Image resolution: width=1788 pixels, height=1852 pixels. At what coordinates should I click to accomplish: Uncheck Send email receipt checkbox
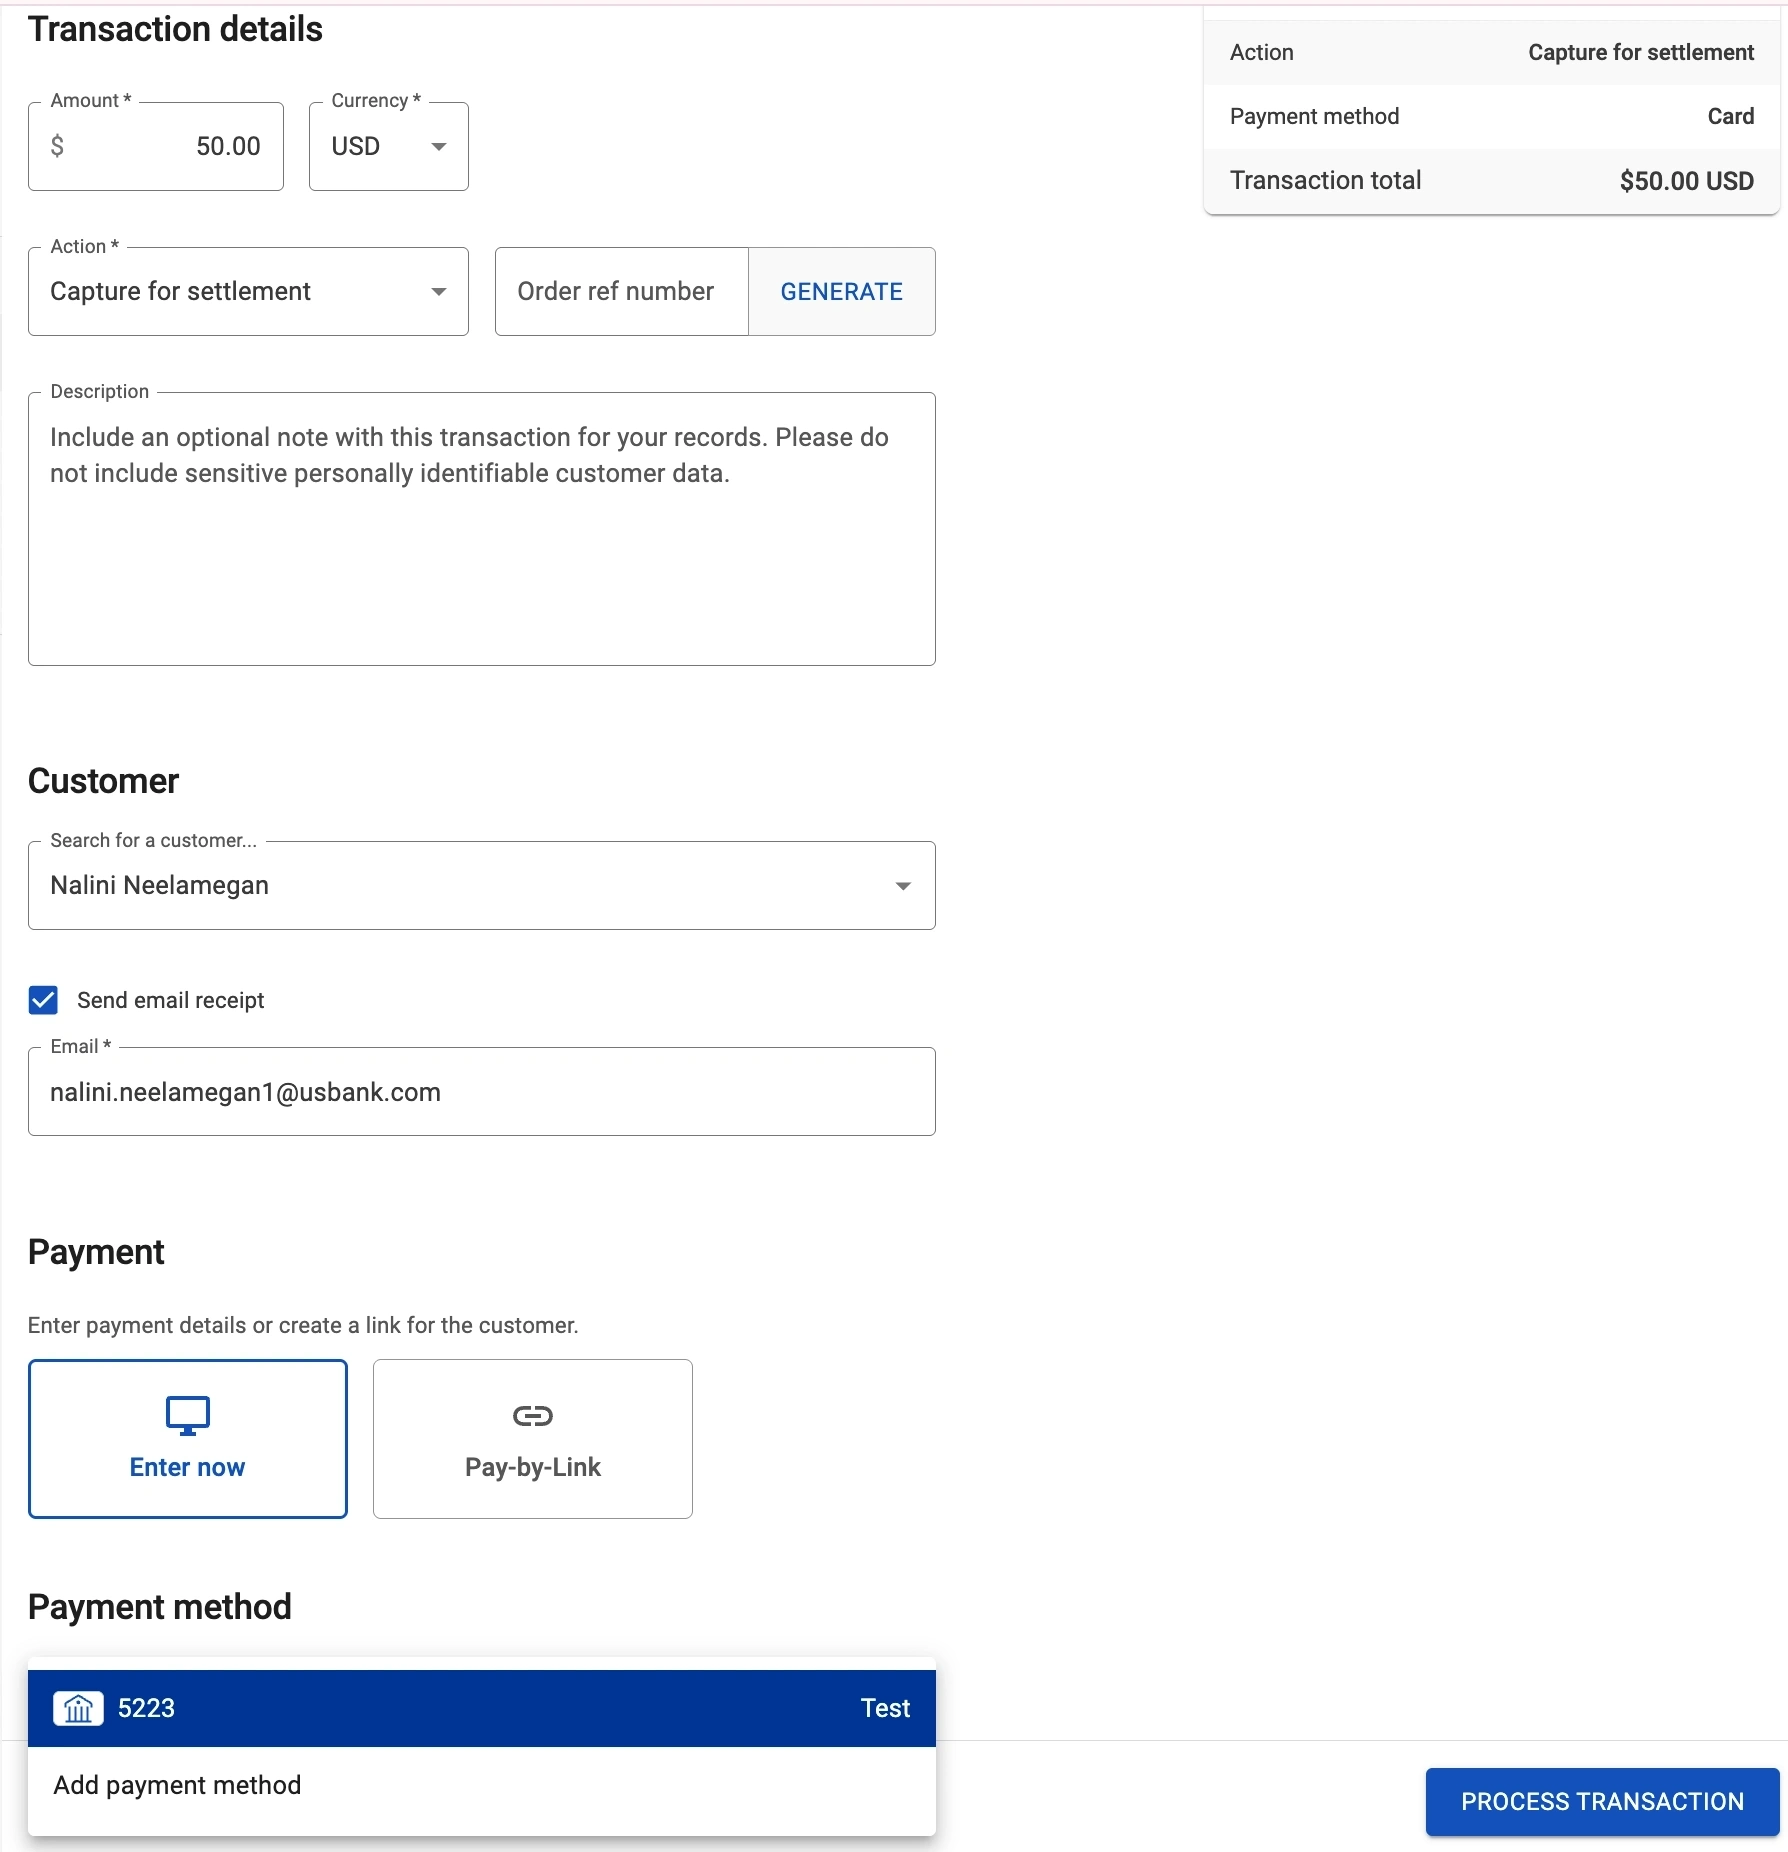[x=43, y=1000]
